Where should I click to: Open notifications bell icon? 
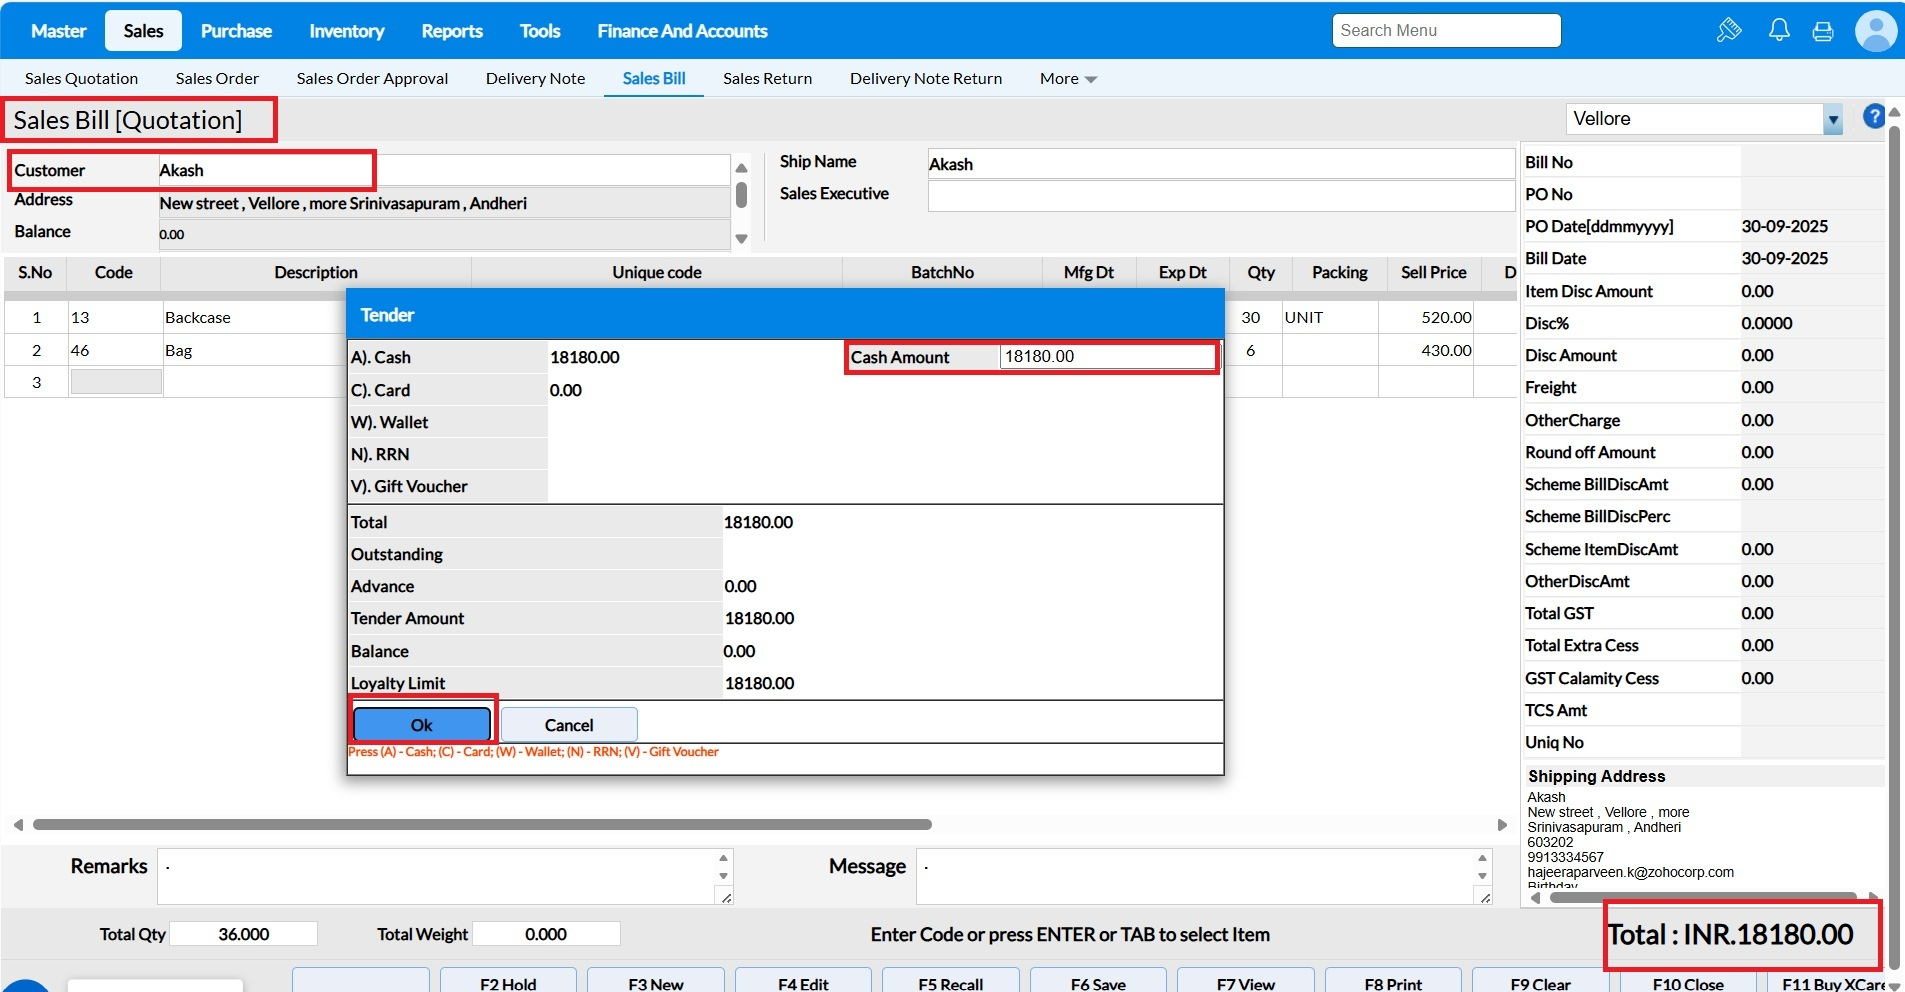click(x=1779, y=30)
